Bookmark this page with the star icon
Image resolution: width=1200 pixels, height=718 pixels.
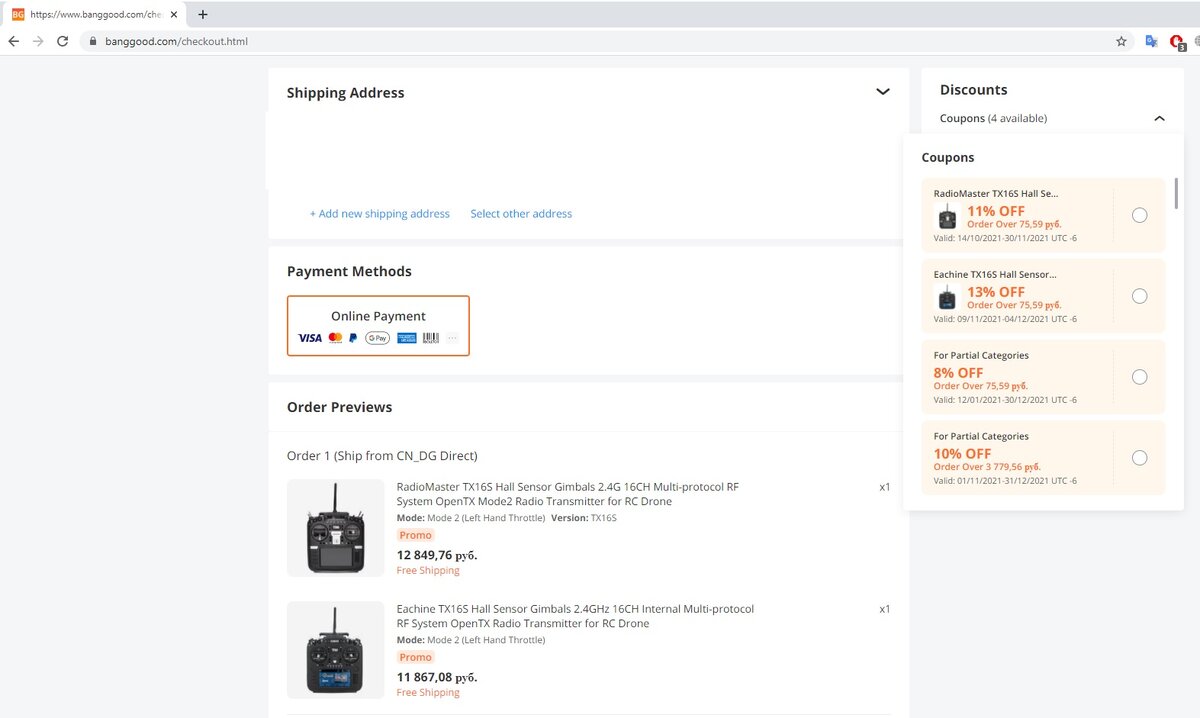tap(1121, 42)
